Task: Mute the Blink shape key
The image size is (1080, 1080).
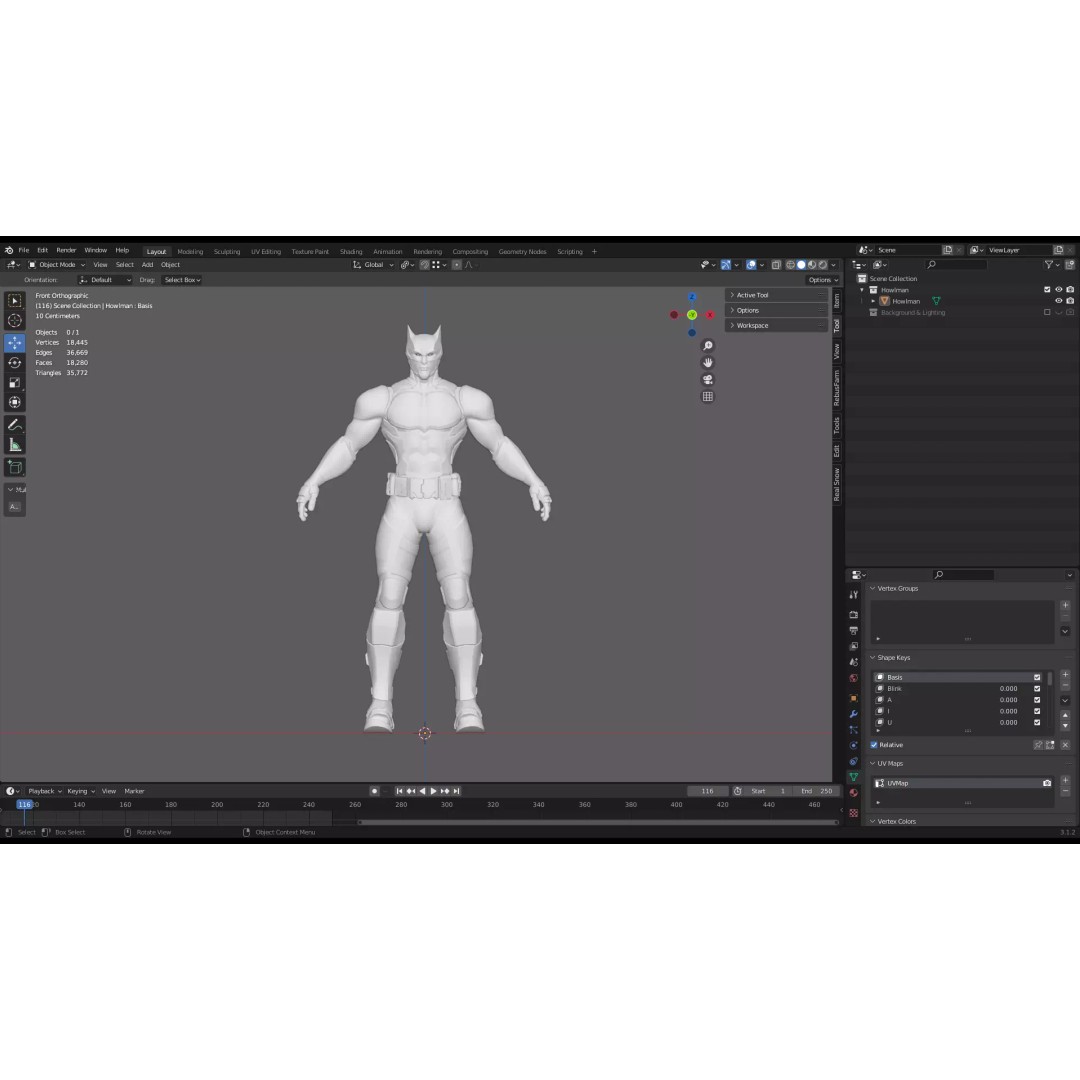Action: (1037, 689)
